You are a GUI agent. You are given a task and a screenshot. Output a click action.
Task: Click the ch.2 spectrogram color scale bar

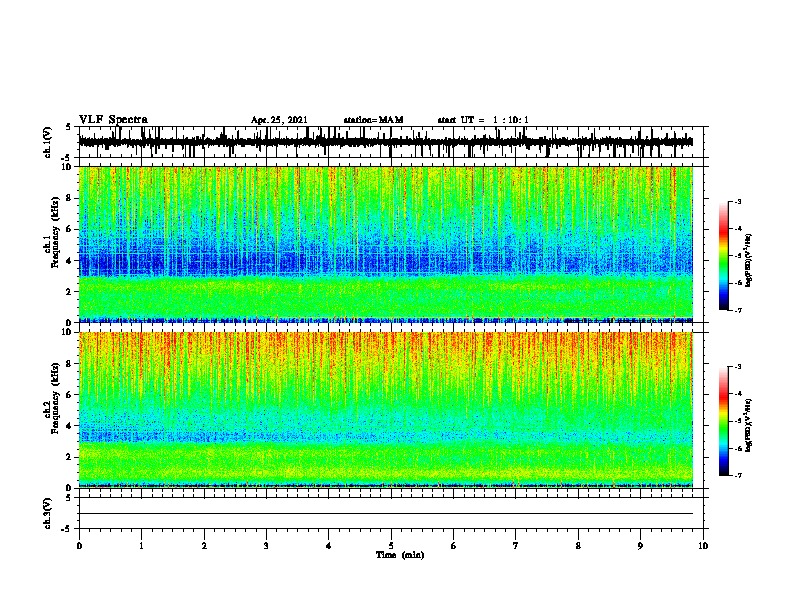tap(723, 421)
